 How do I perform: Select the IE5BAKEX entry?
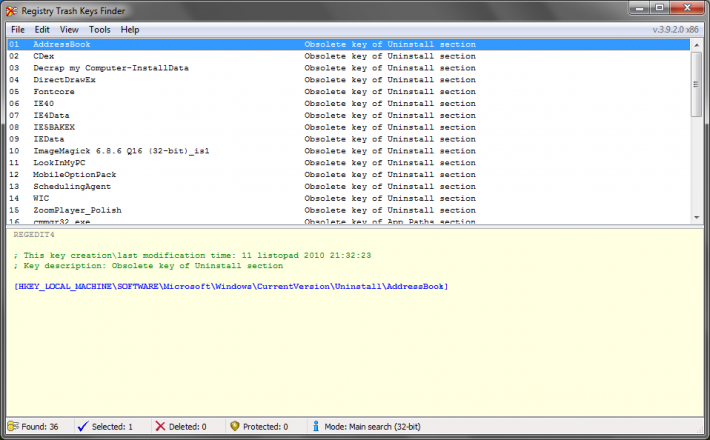tap(349, 127)
